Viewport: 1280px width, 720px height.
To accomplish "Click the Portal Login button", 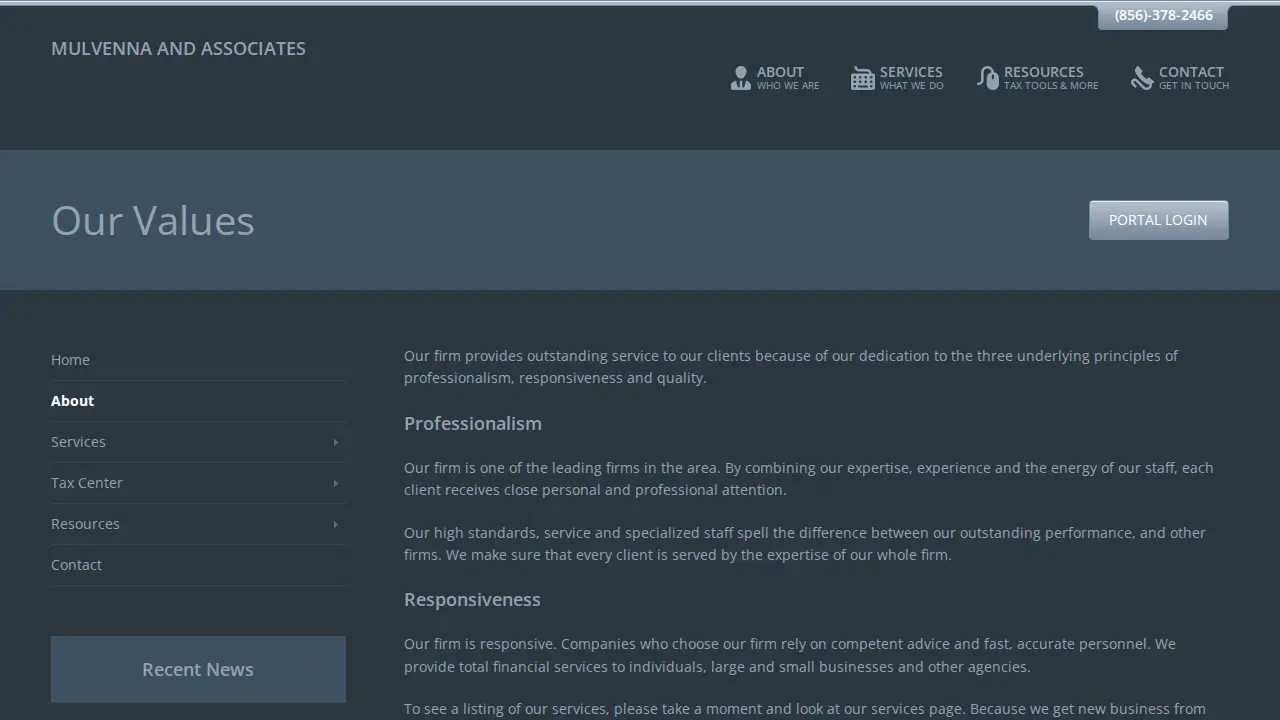I will [1158, 220].
